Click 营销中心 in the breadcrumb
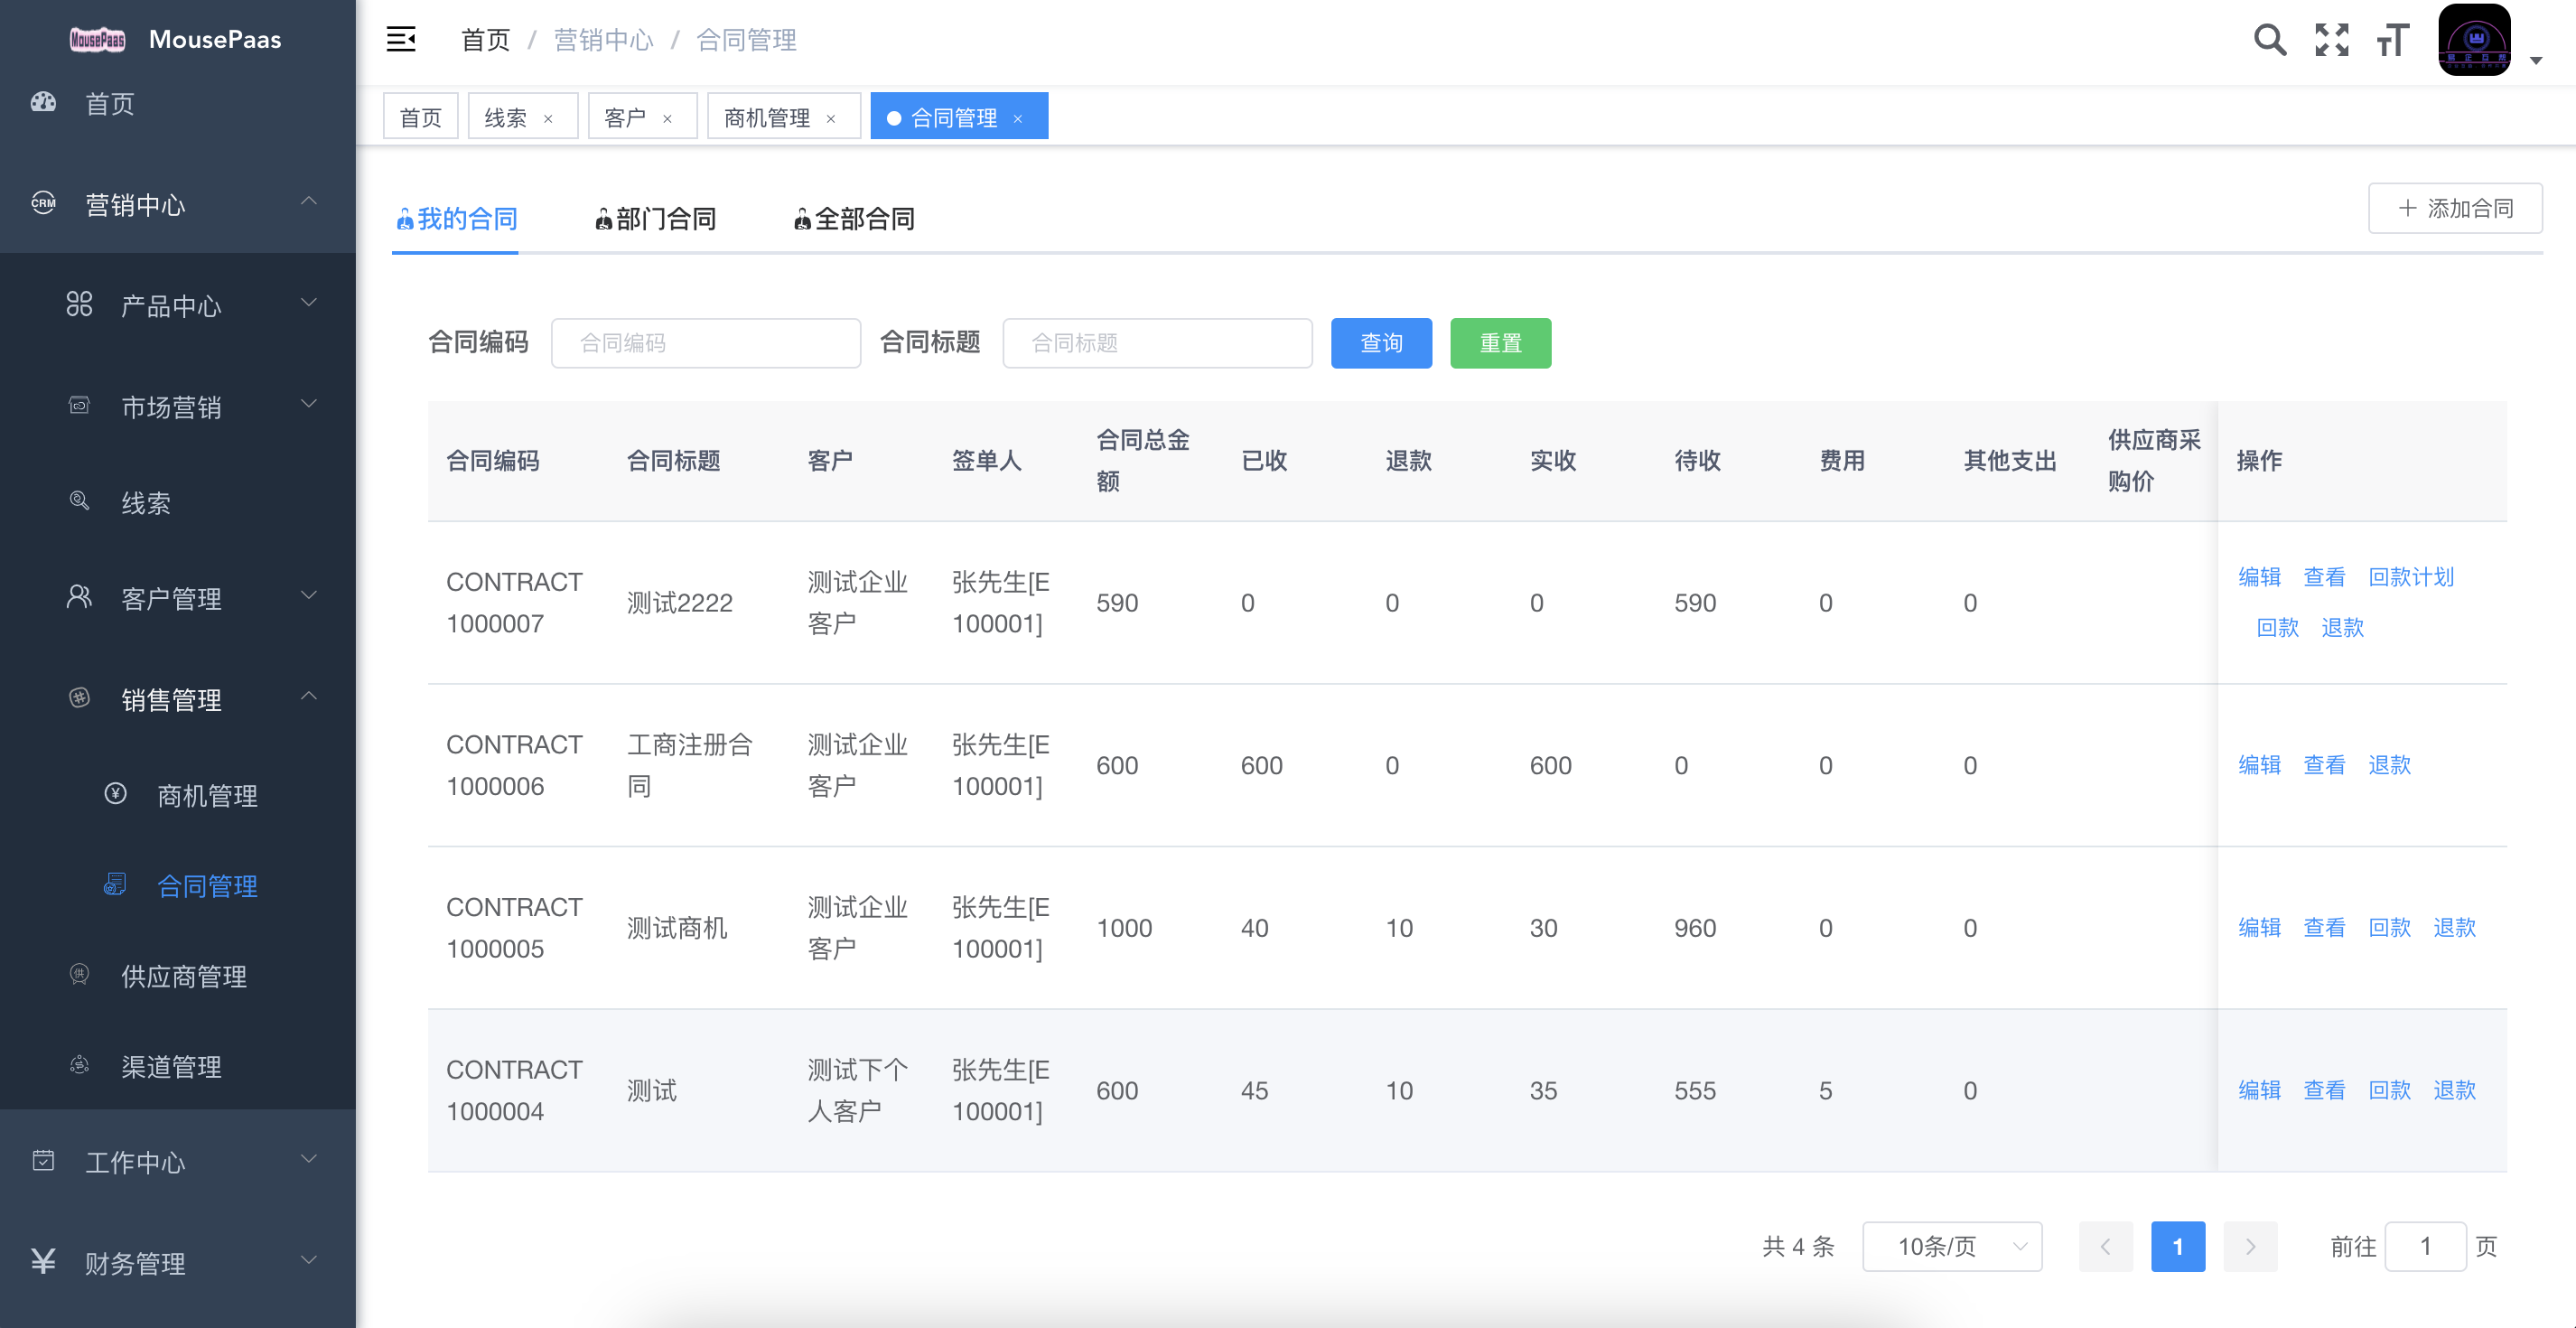Screen dimensions: 2576x1328 pos(603,40)
